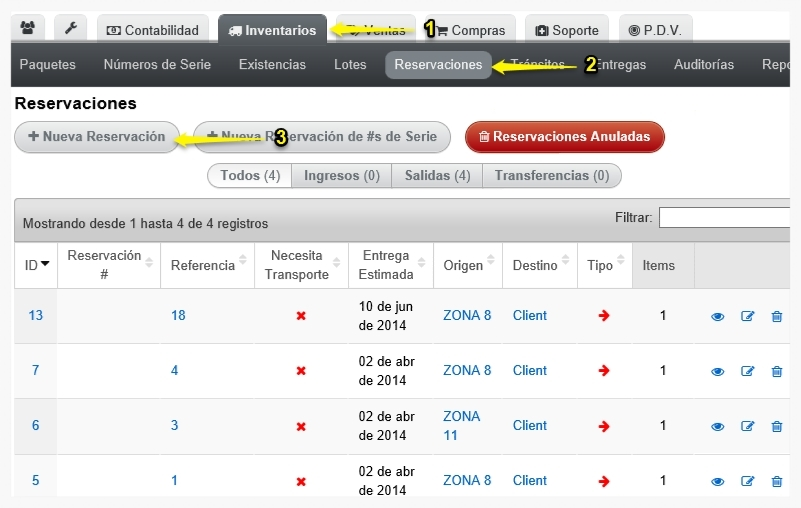Click red X transport mark in row 13

[301, 316]
